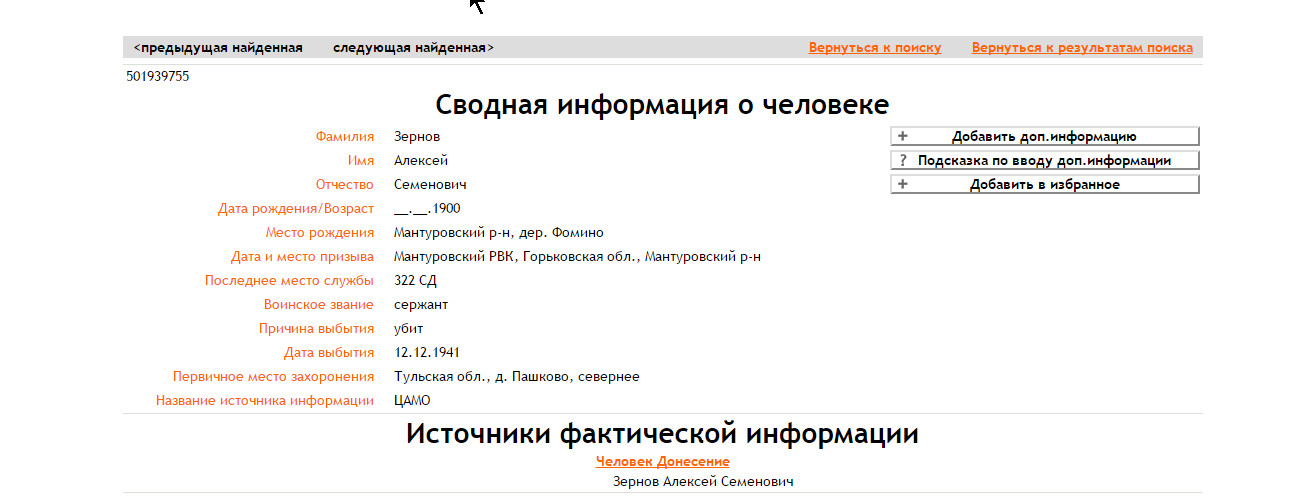Viewport: 1295px width, 503px height.
Task: Open Подсказка по вводу доп.информации
Action: pyautogui.click(x=1044, y=161)
